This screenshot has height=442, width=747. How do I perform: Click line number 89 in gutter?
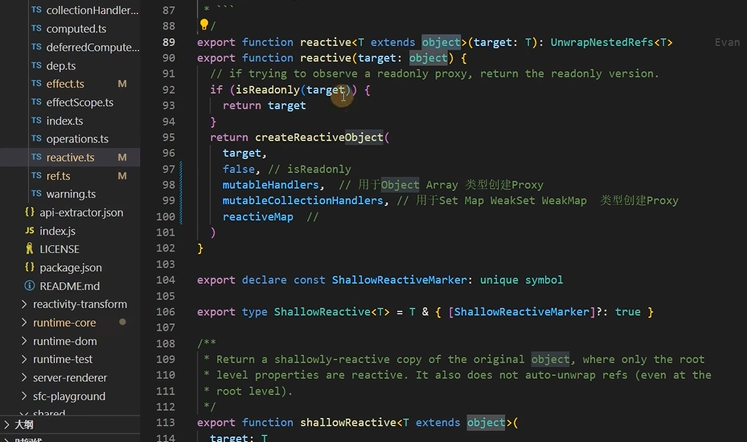[169, 42]
